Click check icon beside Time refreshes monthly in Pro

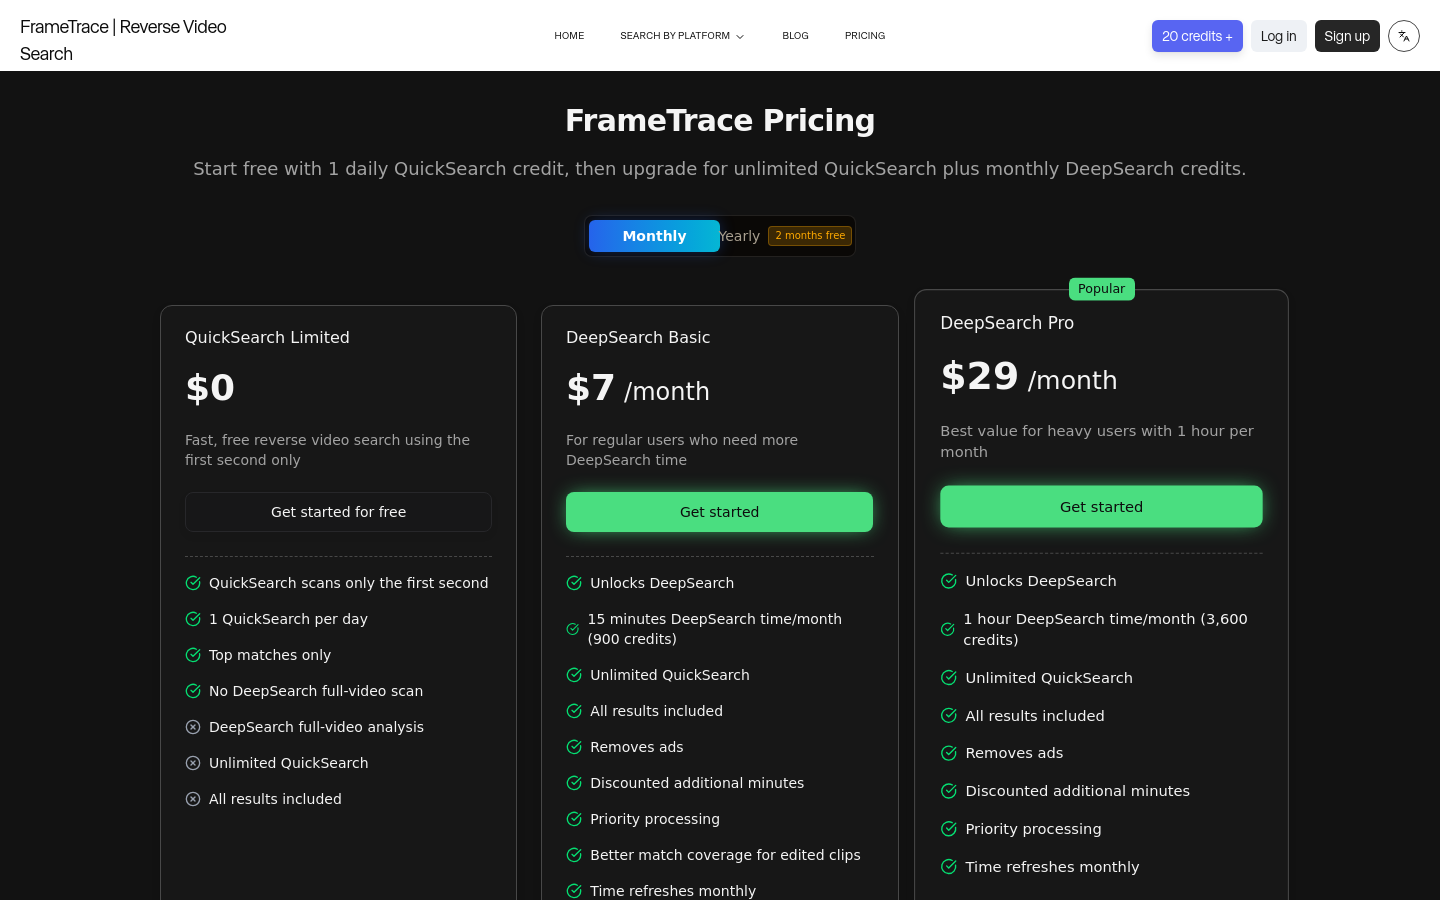(x=949, y=867)
